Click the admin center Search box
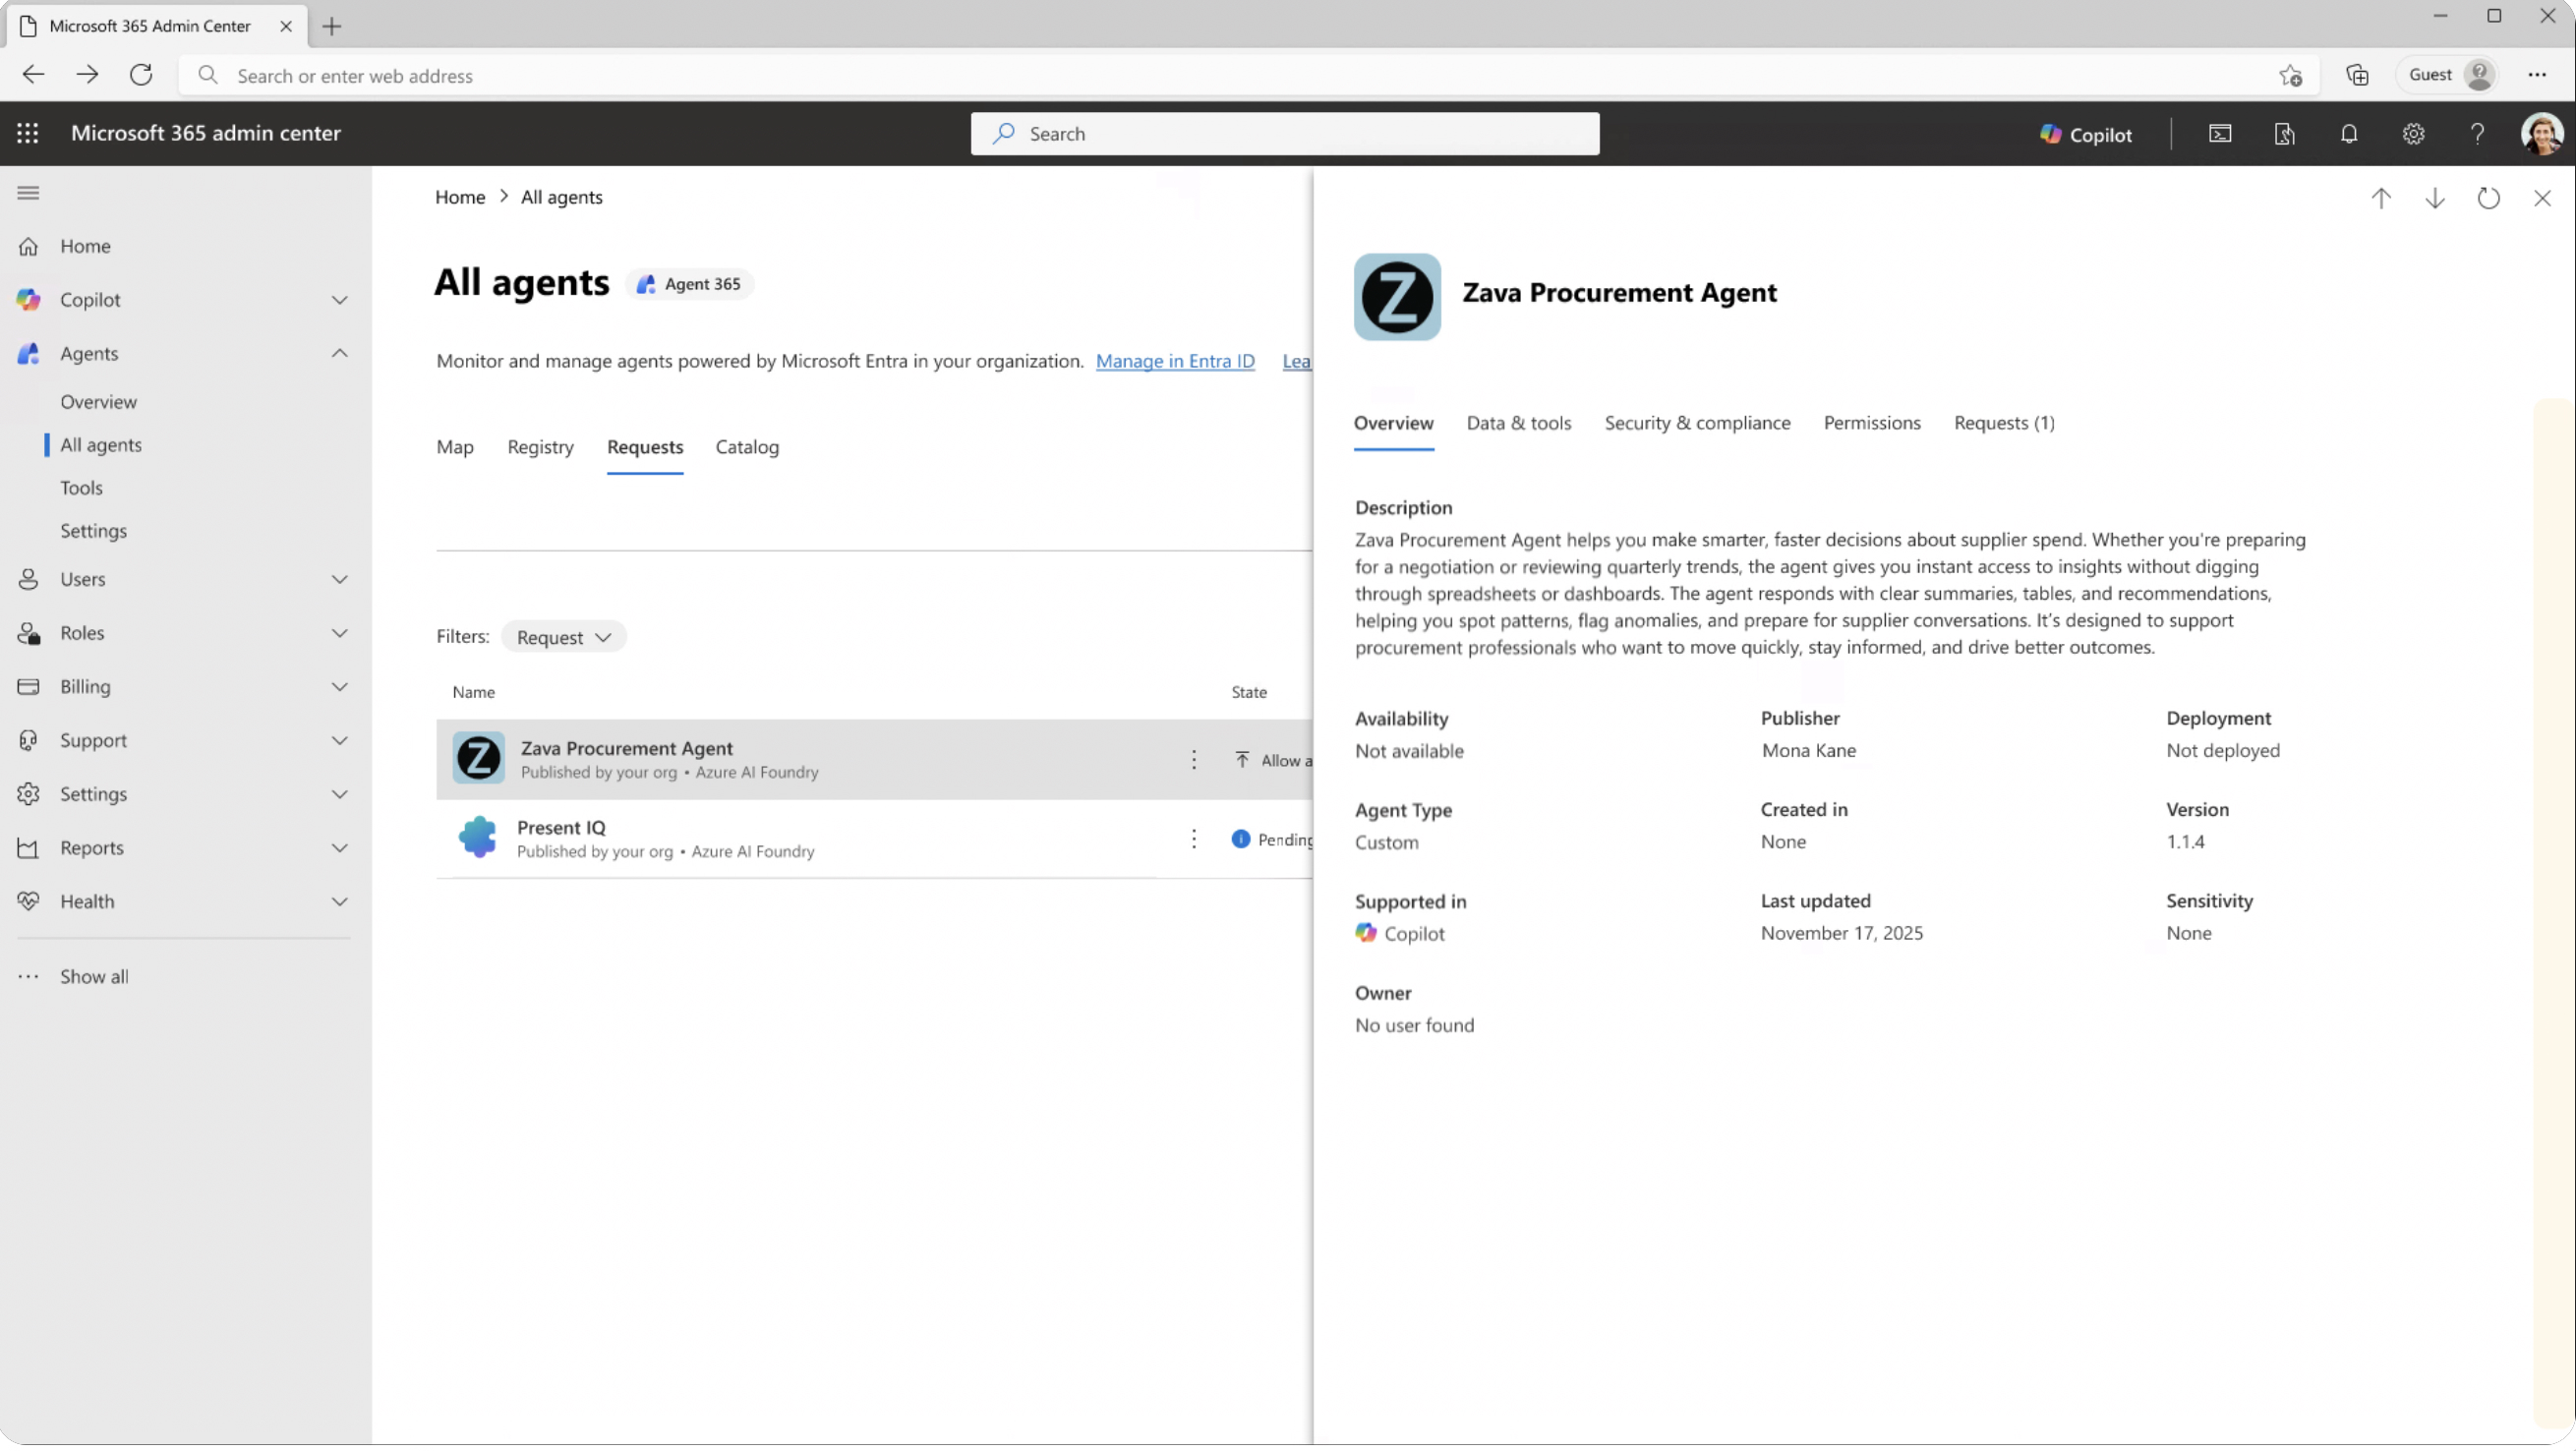This screenshot has width=2576, height=1451. pos(1284,134)
